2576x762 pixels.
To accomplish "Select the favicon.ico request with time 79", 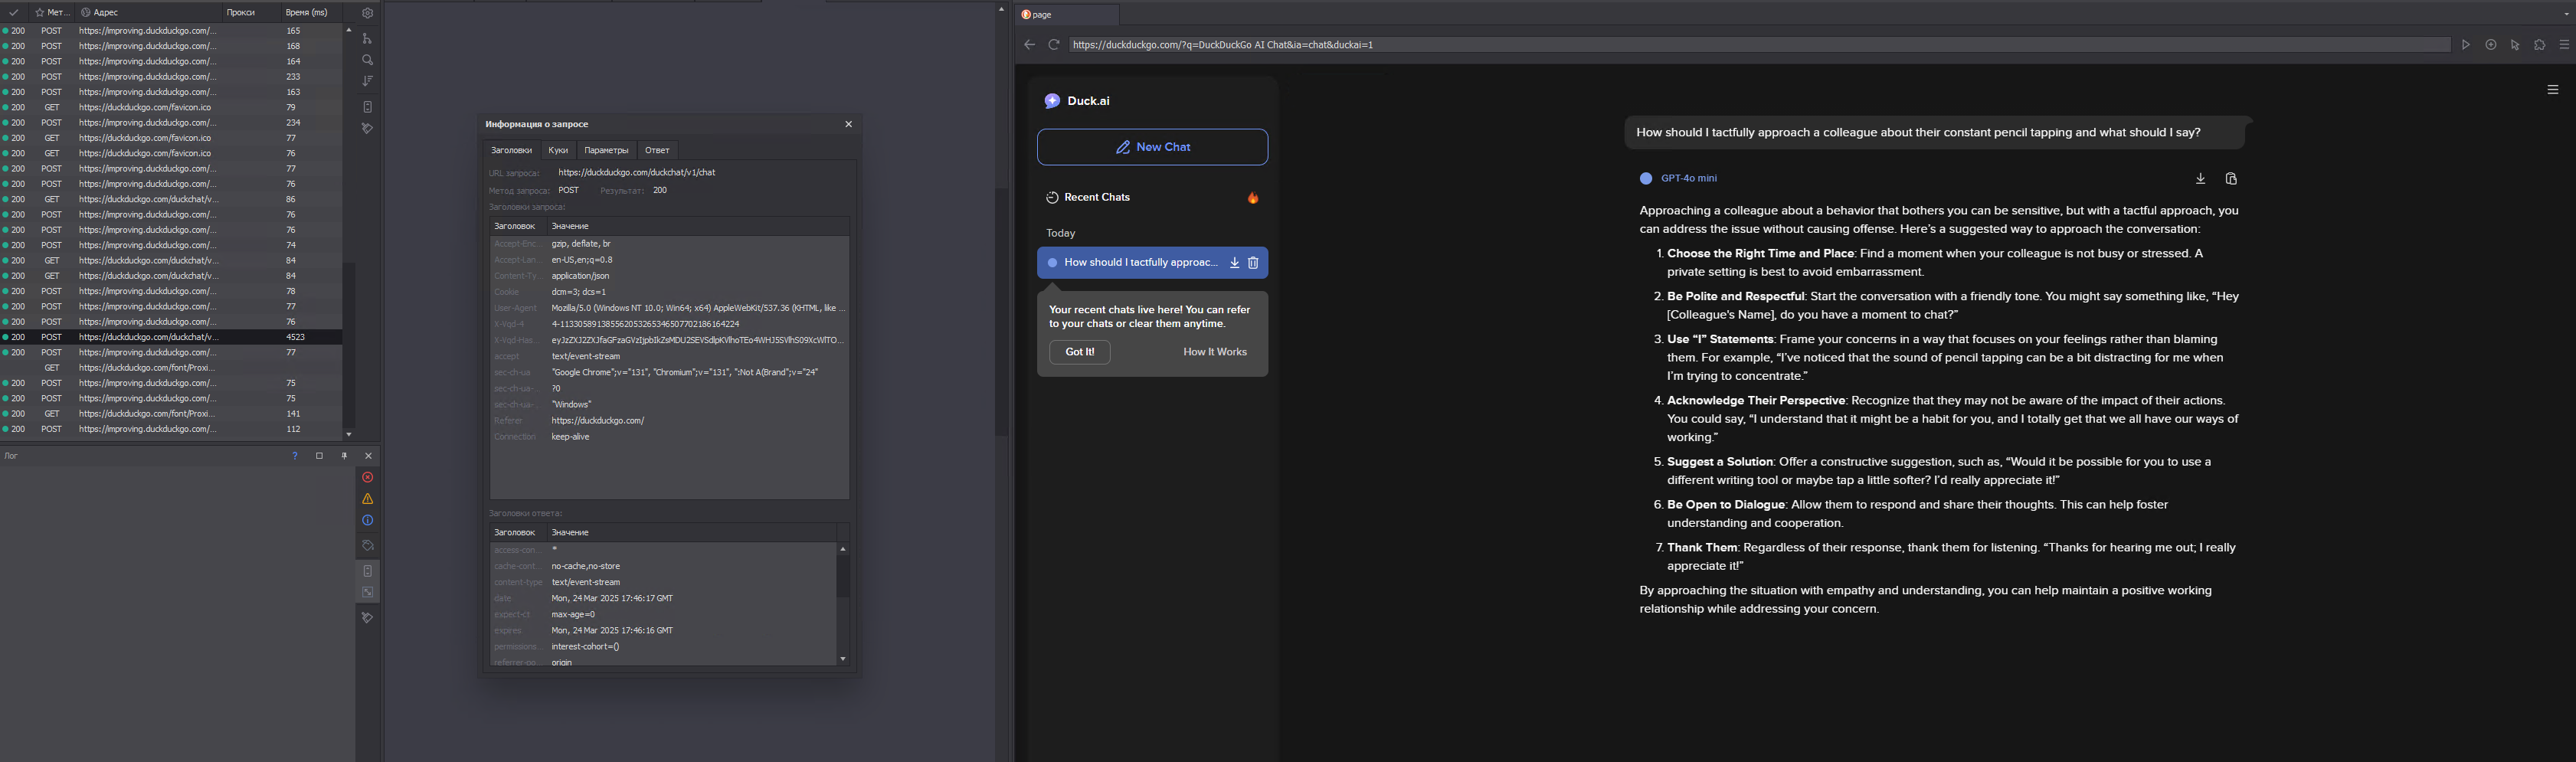I will (x=171, y=107).
